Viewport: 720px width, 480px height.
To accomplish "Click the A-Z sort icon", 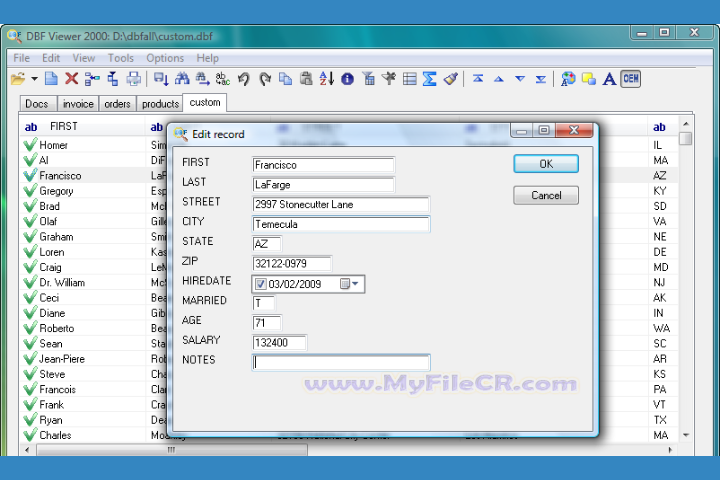I will pos(326,79).
